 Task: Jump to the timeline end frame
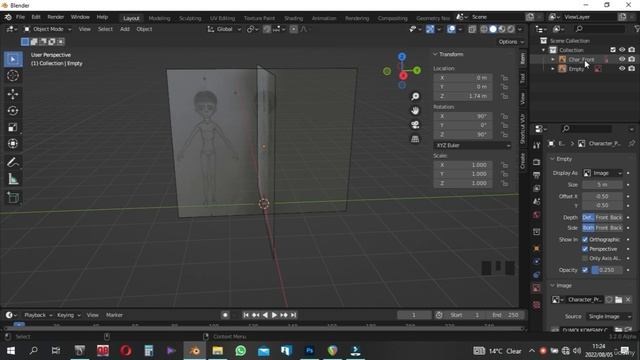click(x=293, y=315)
